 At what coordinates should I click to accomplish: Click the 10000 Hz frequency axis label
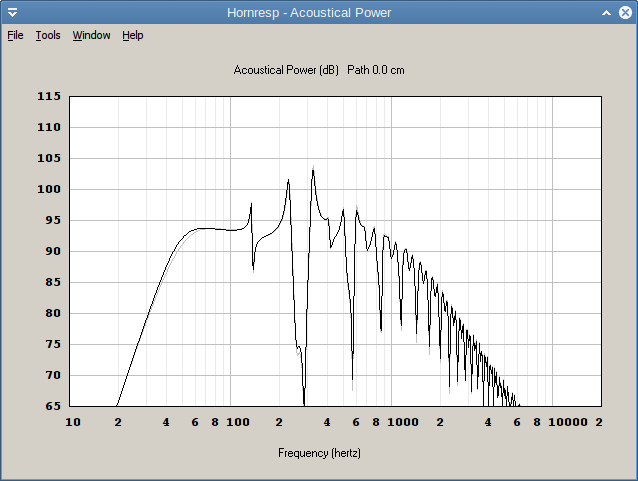click(x=568, y=422)
